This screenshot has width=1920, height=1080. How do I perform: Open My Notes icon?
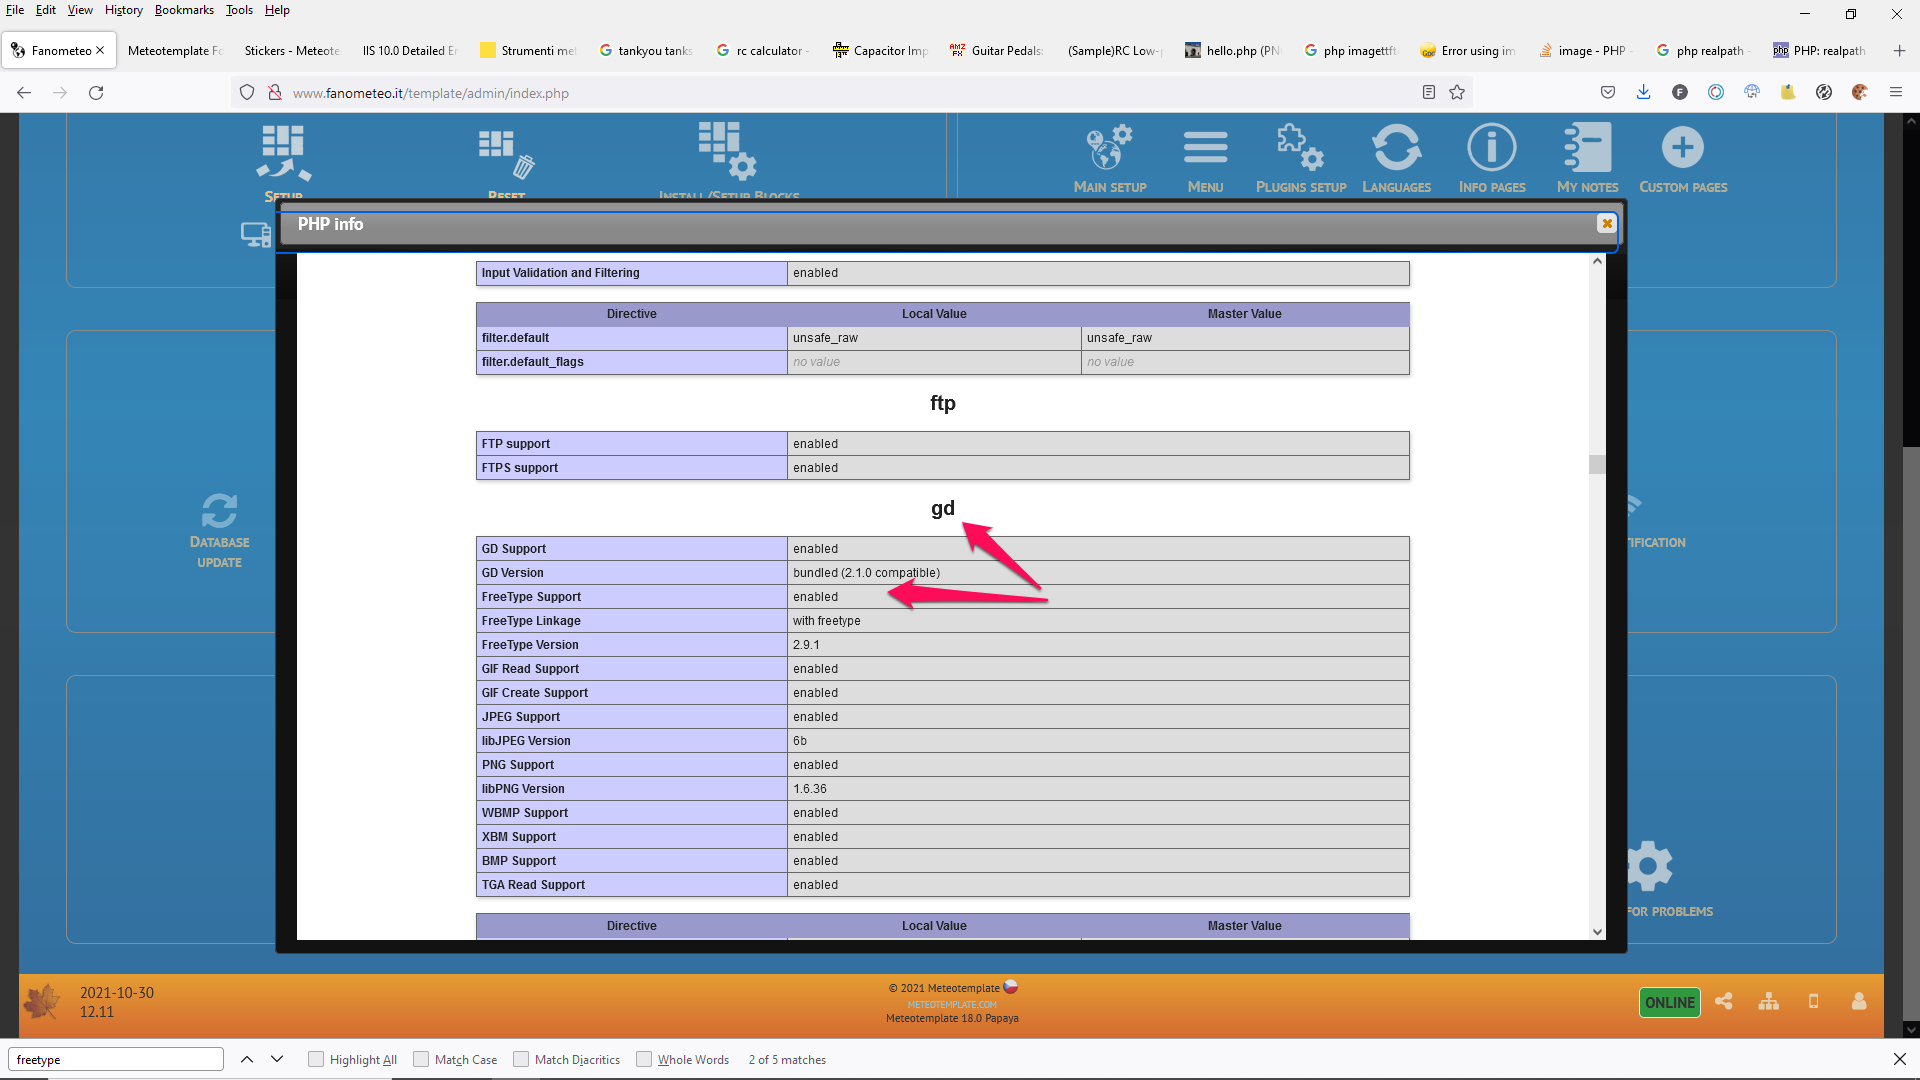(x=1587, y=148)
